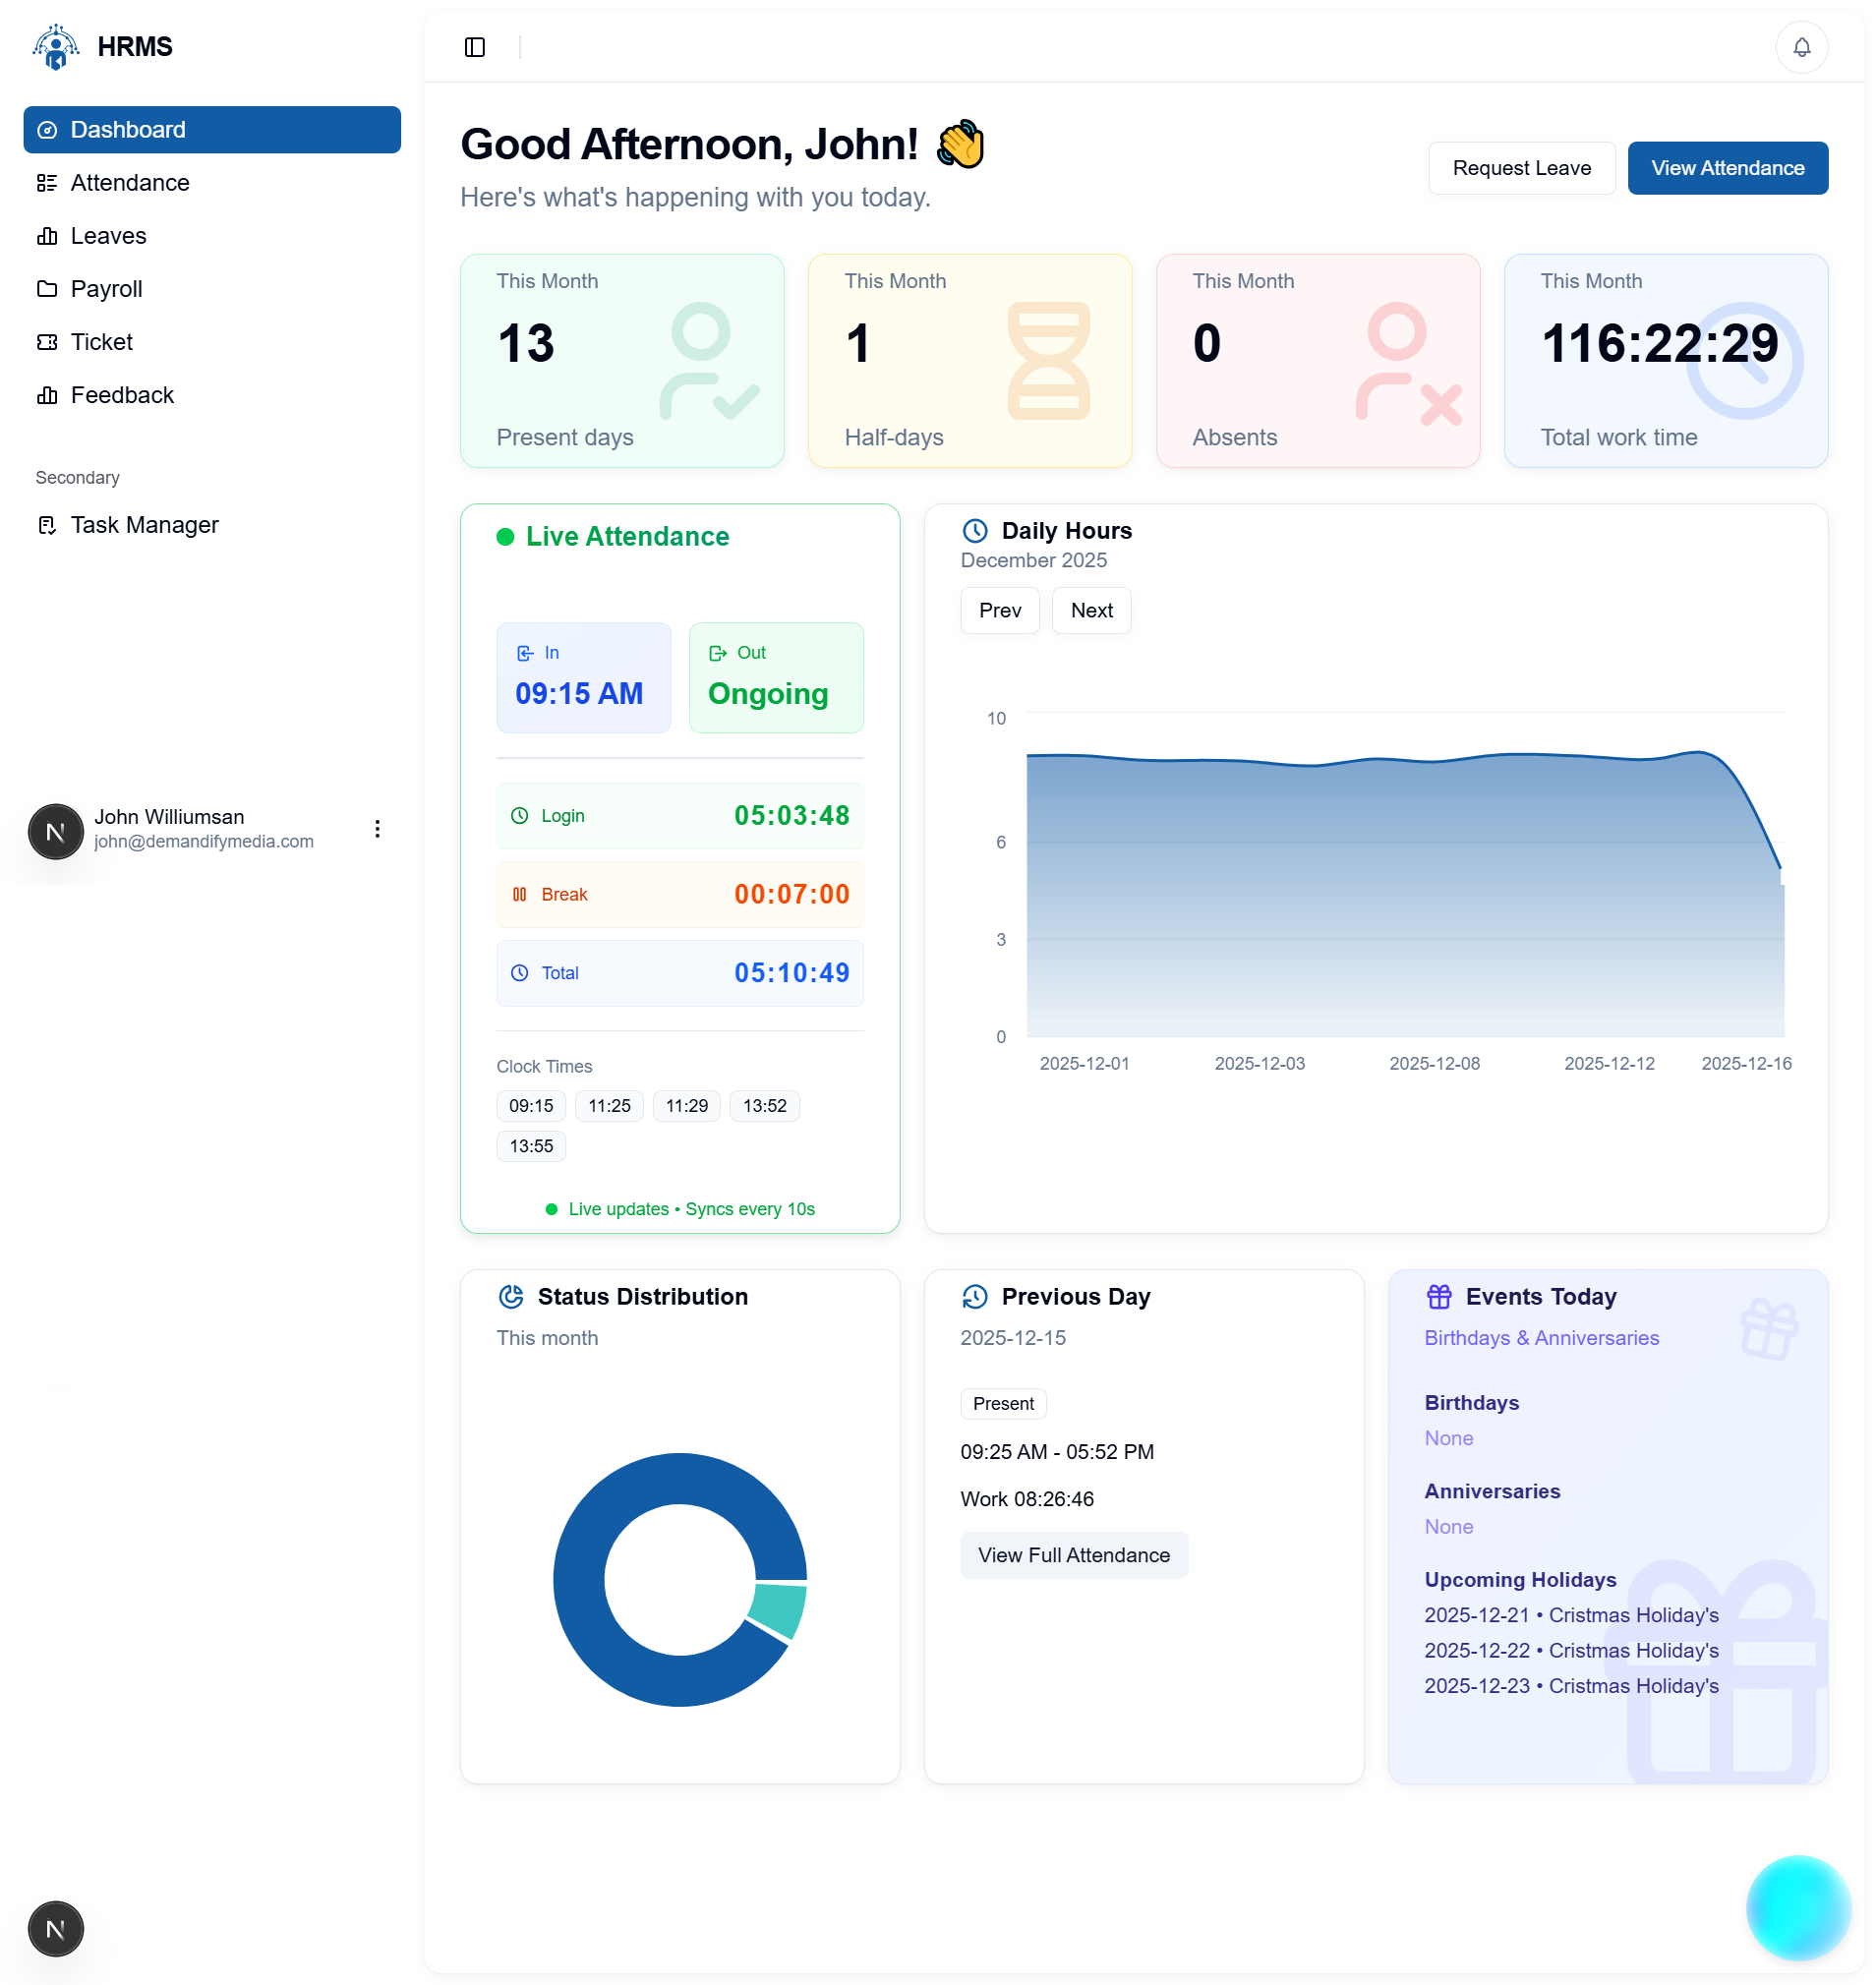Click the clock icon beside Daily Hours

point(975,531)
